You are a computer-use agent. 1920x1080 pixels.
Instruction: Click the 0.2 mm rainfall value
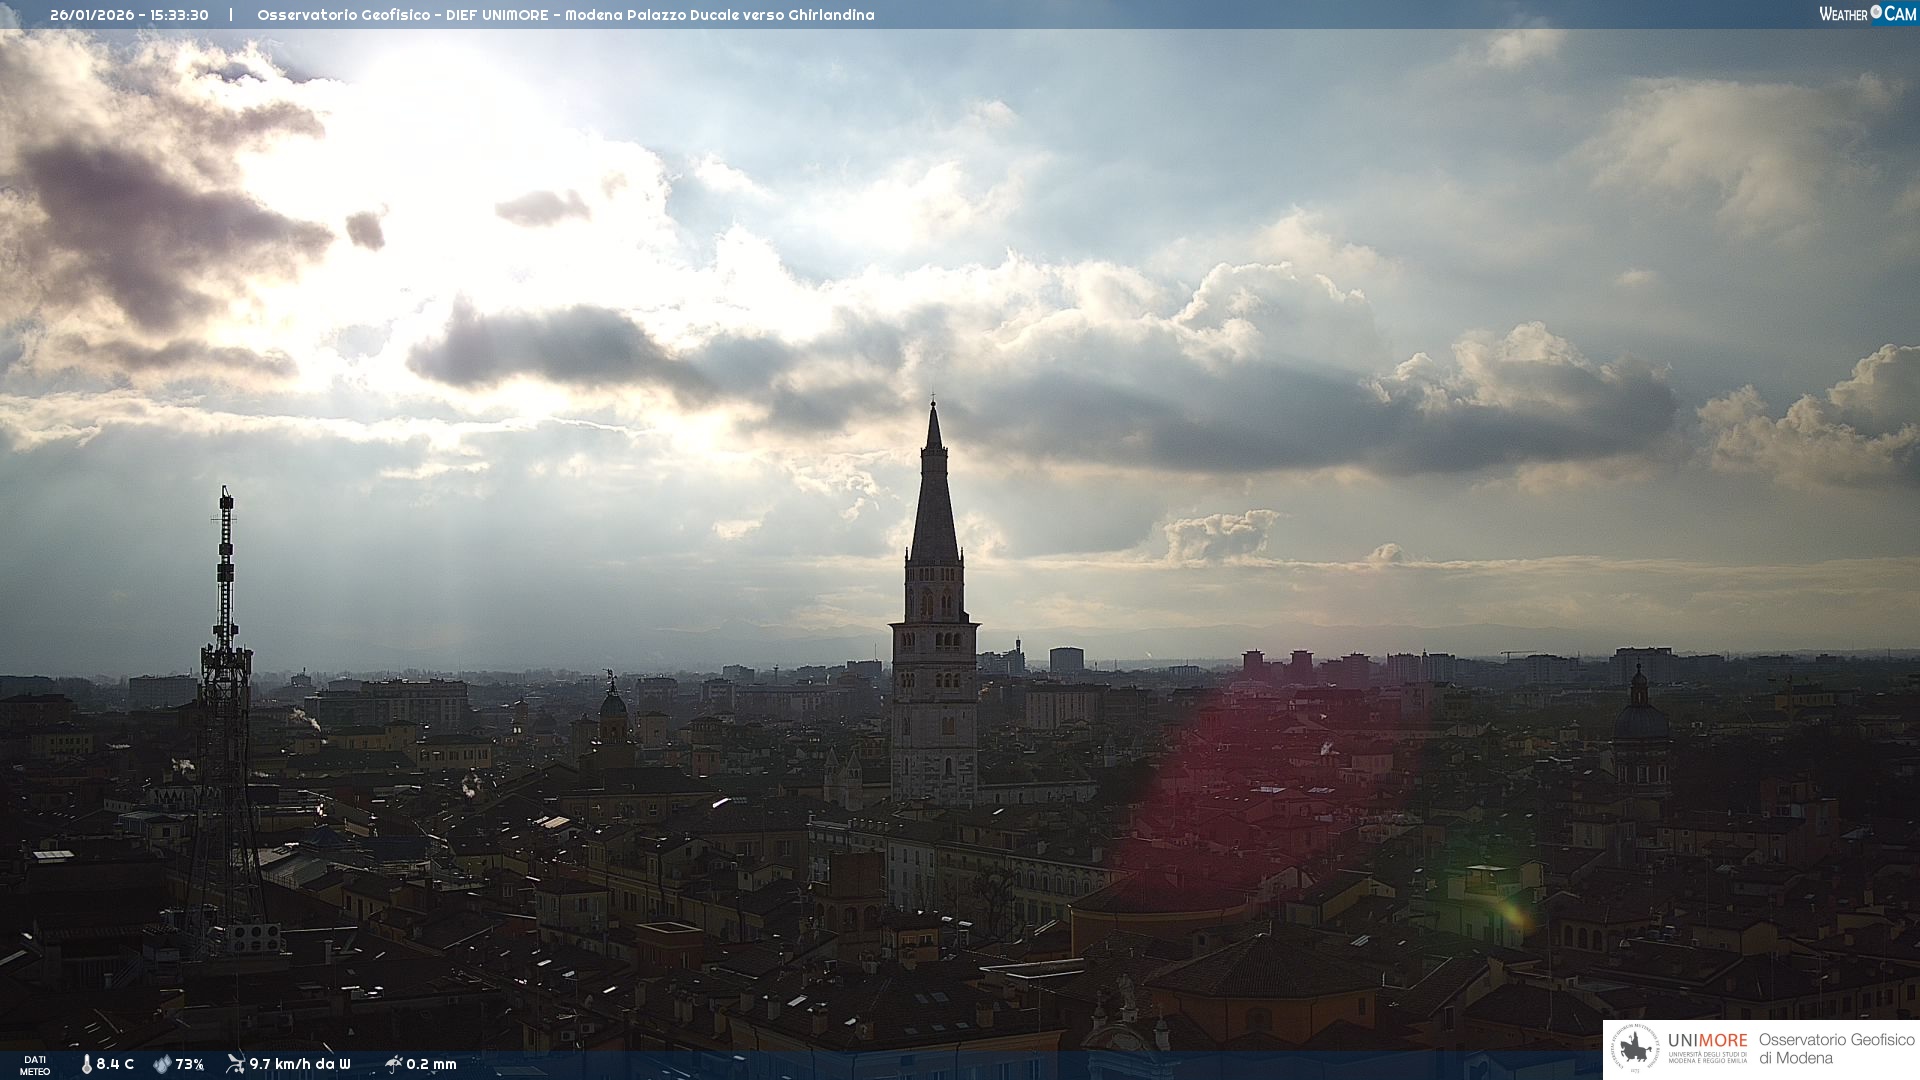point(431,1064)
